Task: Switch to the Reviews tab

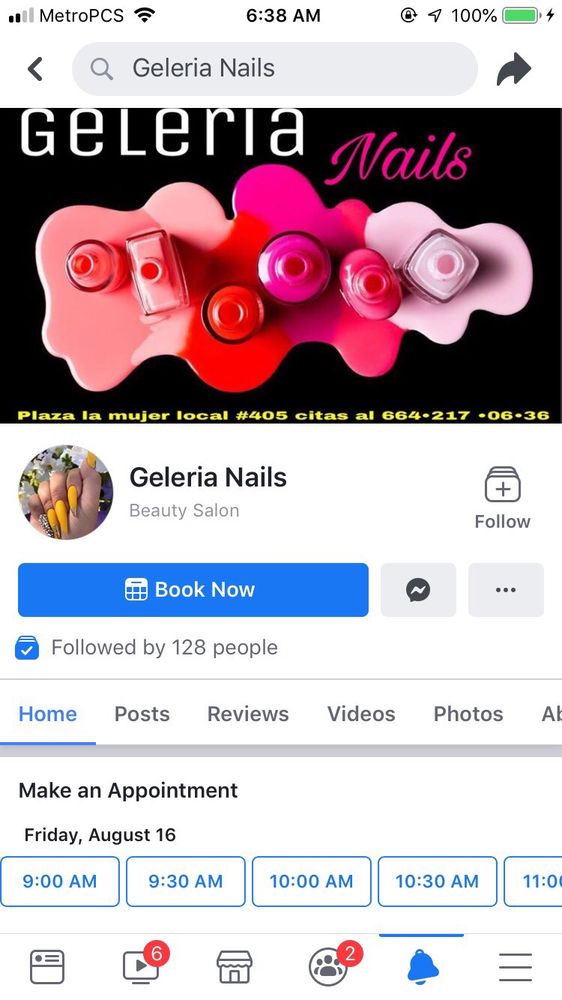Action: (x=248, y=714)
